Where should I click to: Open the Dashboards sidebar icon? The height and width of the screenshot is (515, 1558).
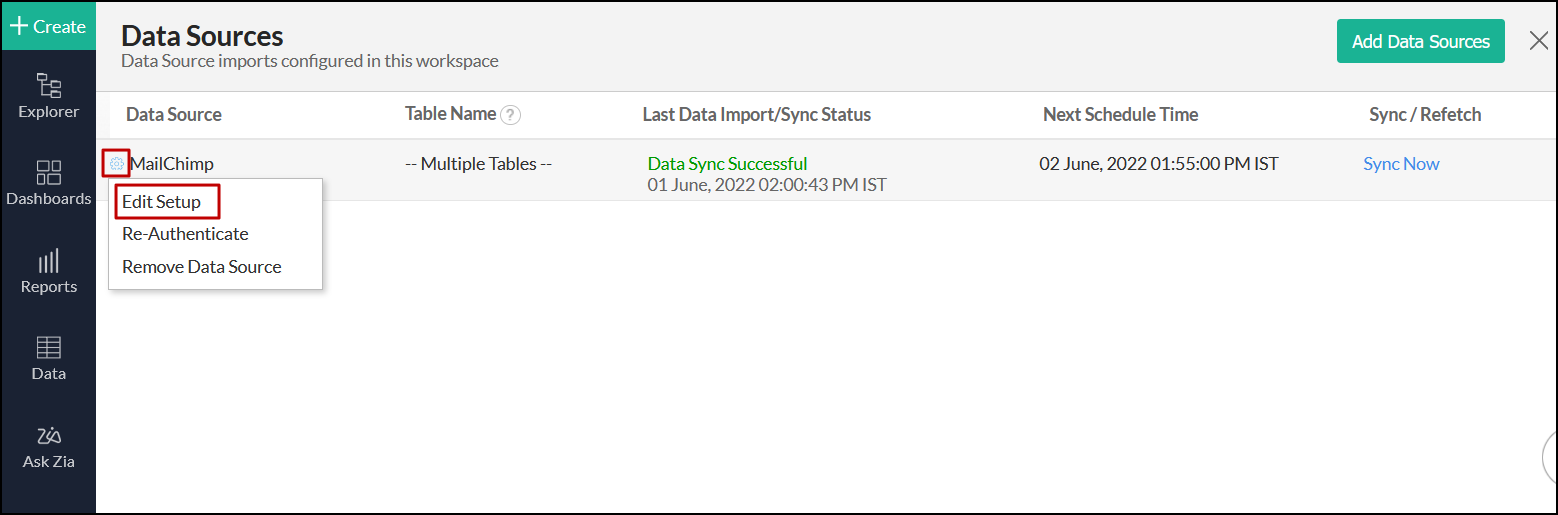coord(48,183)
